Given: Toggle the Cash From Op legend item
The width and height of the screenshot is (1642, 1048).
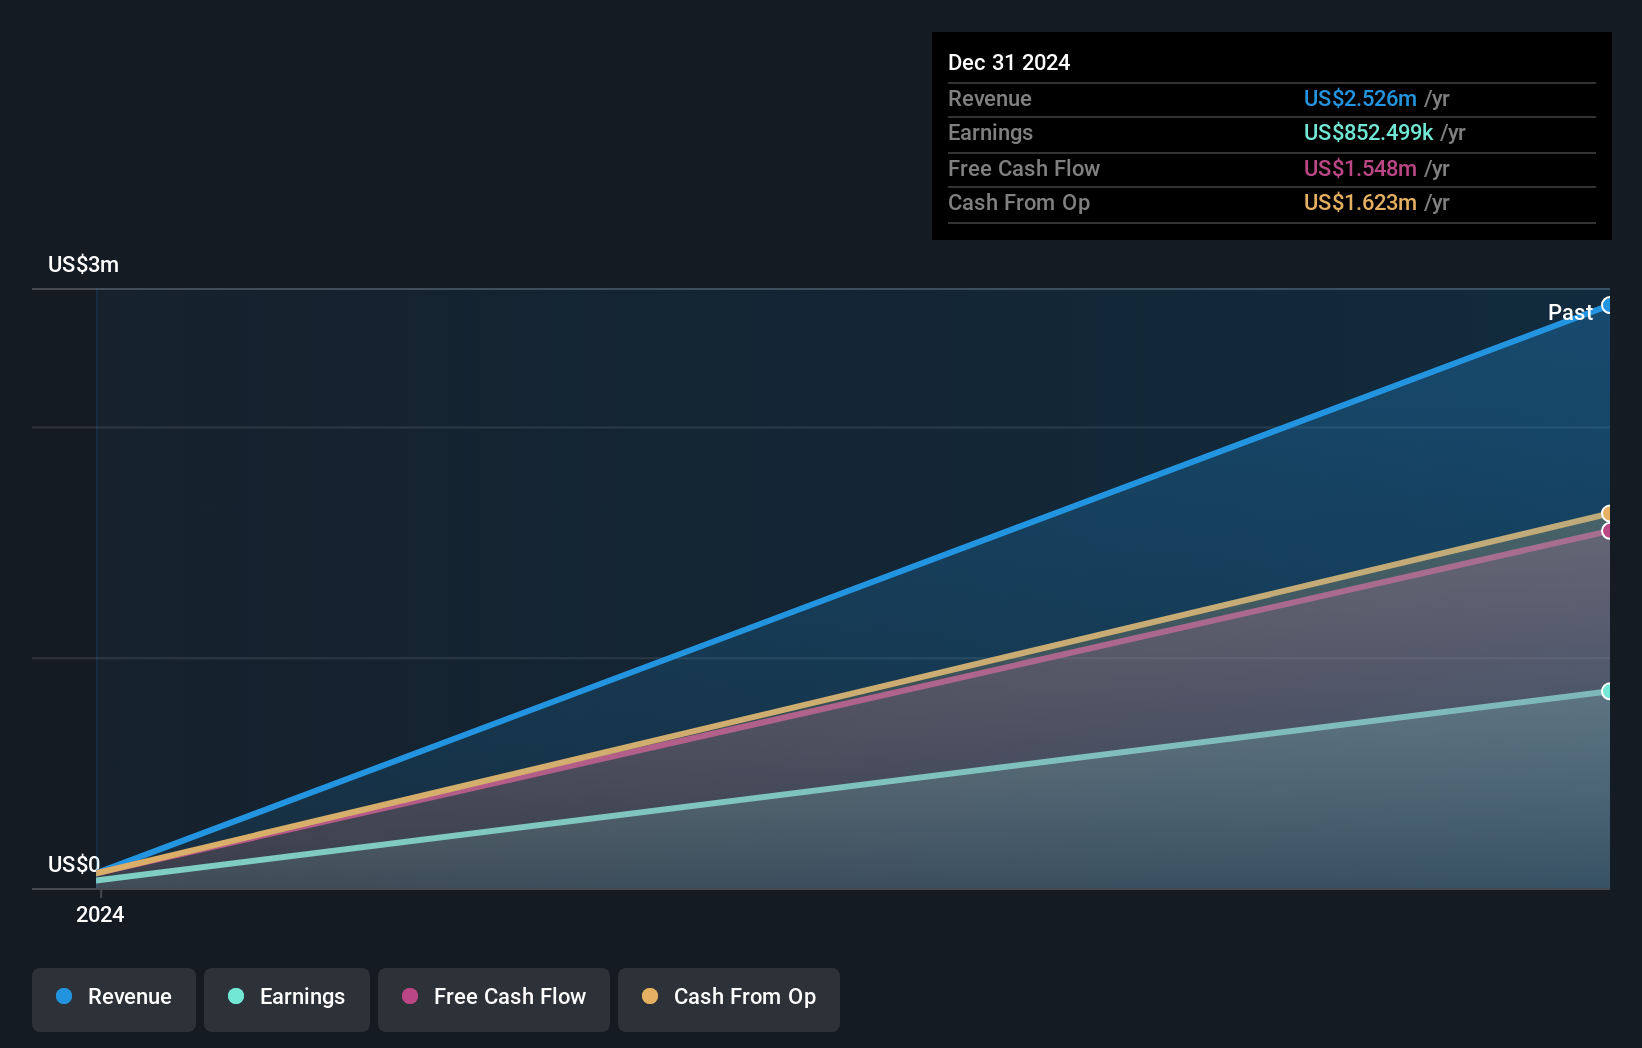Looking at the screenshot, I should pyautogui.click(x=729, y=998).
